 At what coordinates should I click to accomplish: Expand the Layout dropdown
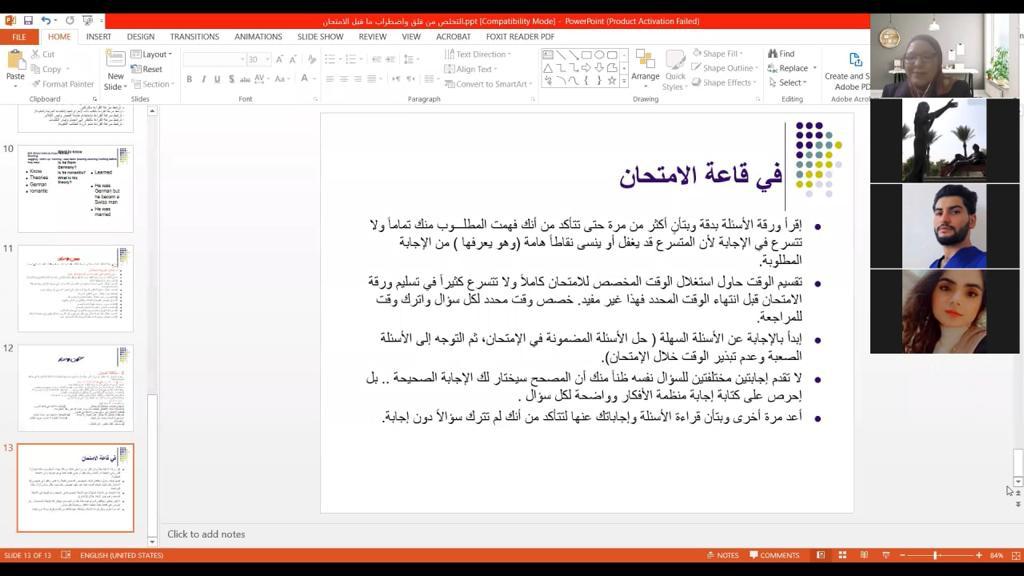pyautogui.click(x=155, y=54)
